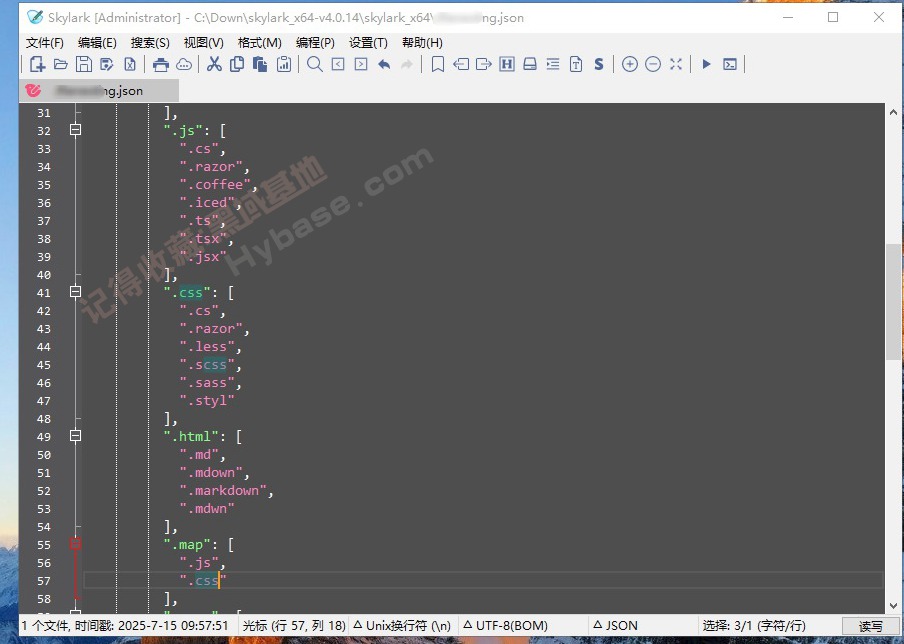Image resolution: width=904 pixels, height=644 pixels.
Task: Click the ".razor" text on line 43
Action: (x=214, y=329)
